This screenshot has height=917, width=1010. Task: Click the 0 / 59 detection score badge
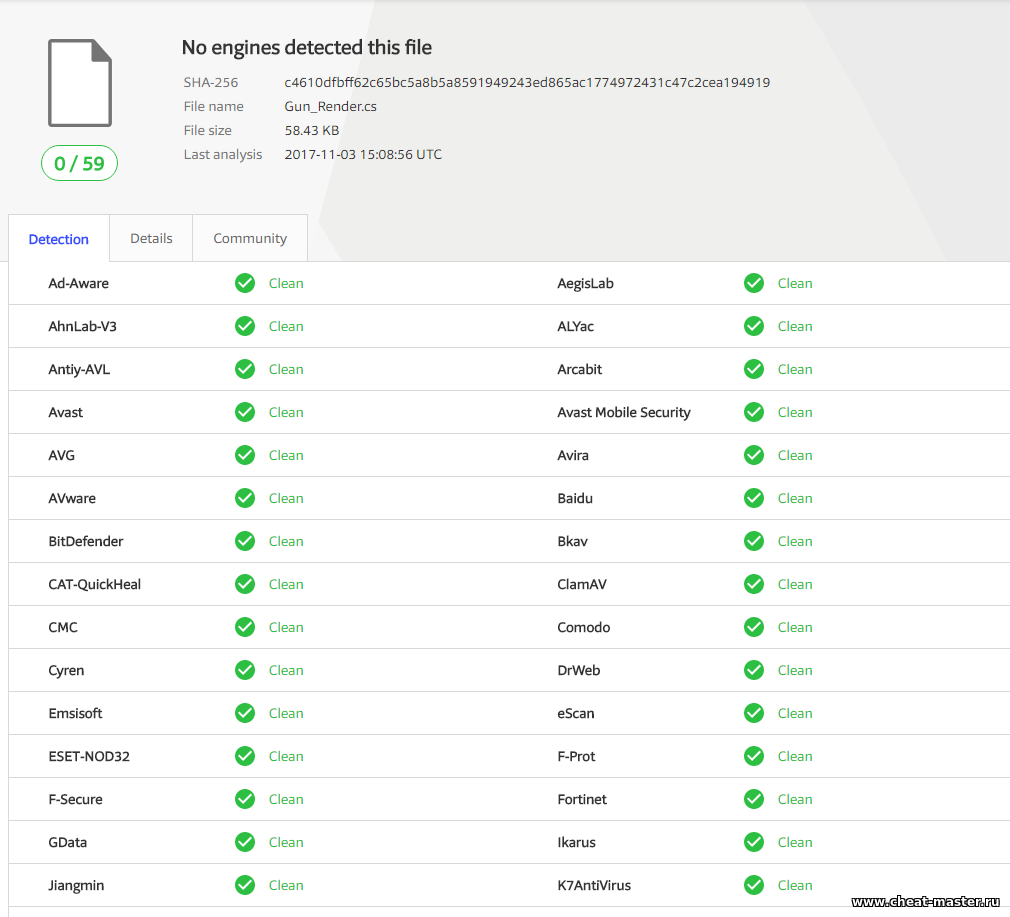(x=79, y=164)
